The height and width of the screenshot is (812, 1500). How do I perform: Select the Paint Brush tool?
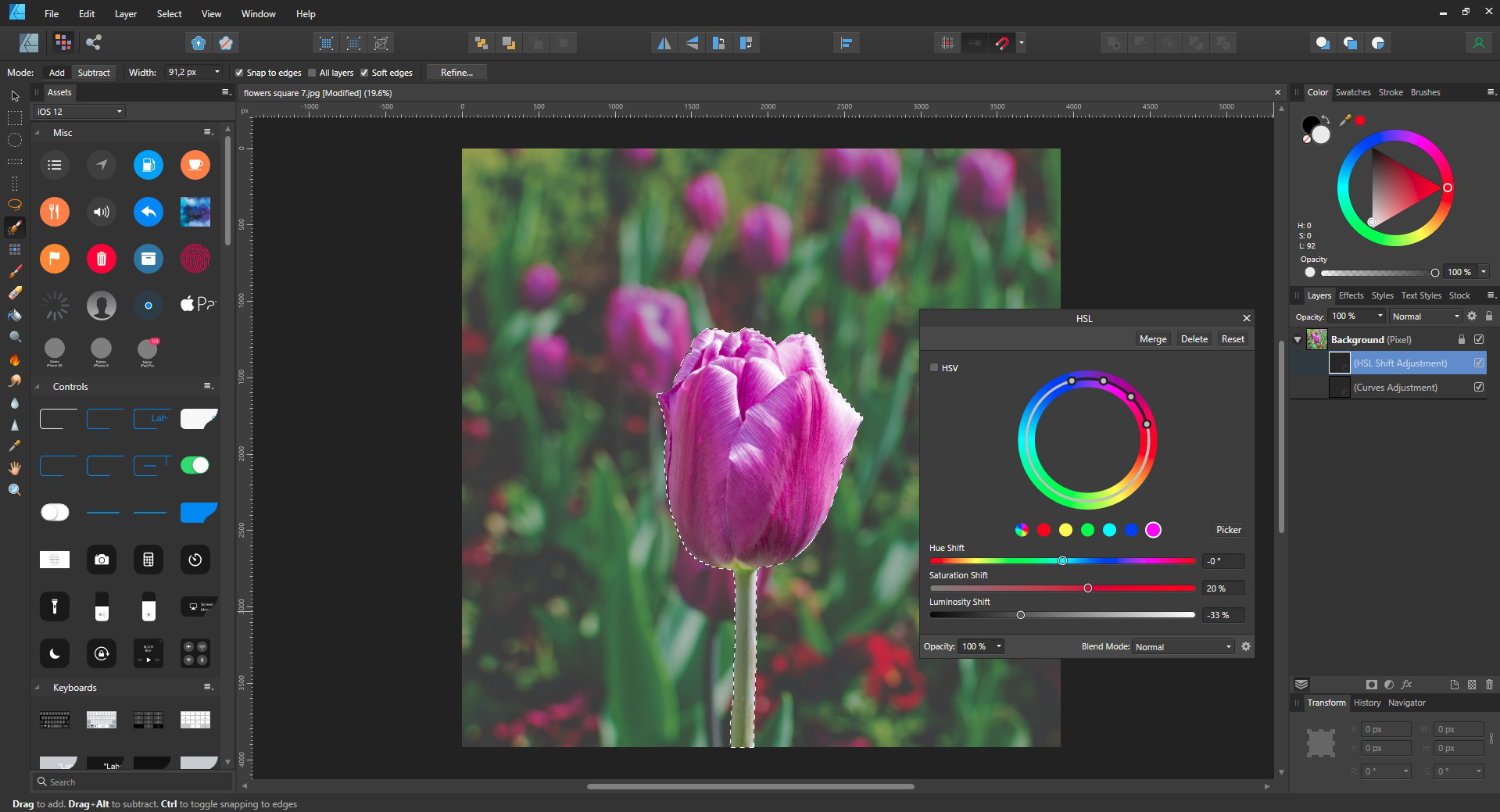(x=15, y=271)
